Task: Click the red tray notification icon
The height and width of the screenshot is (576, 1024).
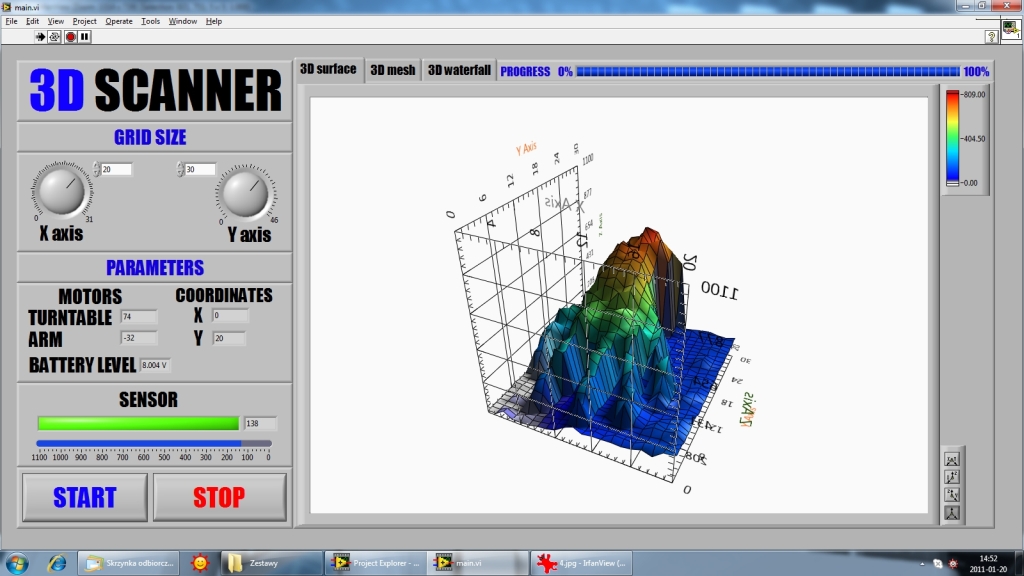Action: click(x=953, y=563)
